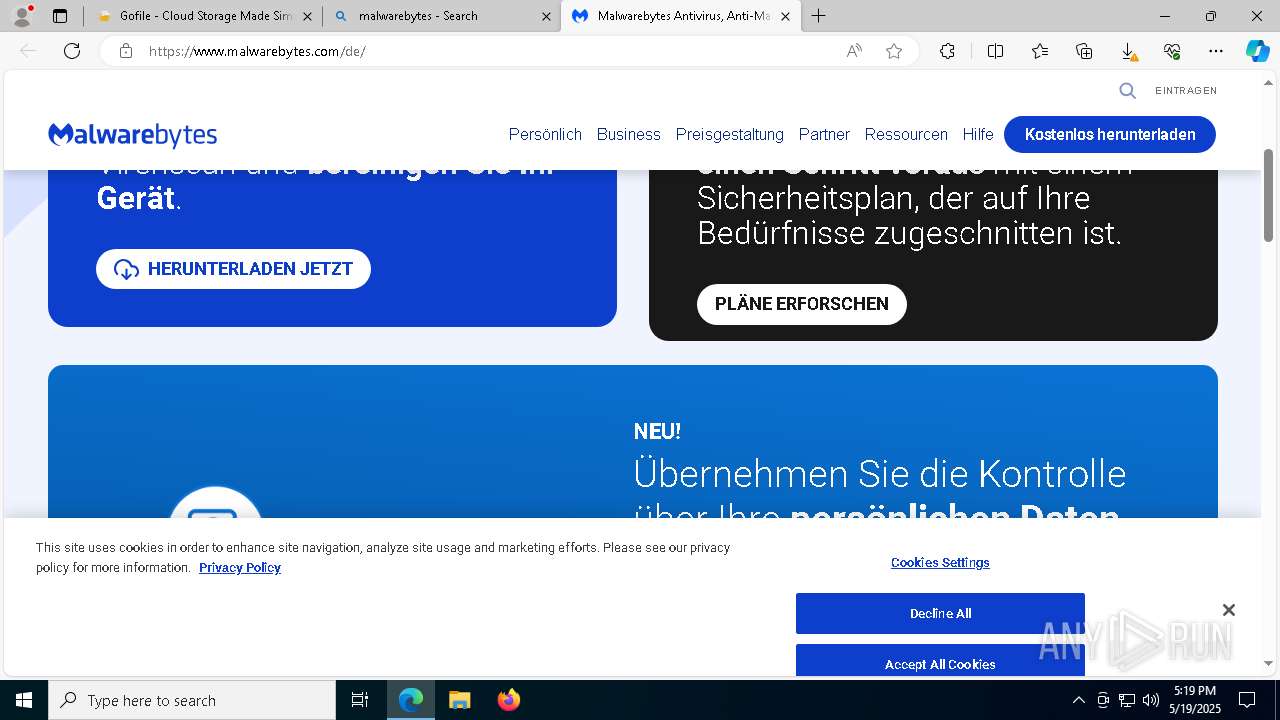Open the Windows Start menu

tap(24, 700)
